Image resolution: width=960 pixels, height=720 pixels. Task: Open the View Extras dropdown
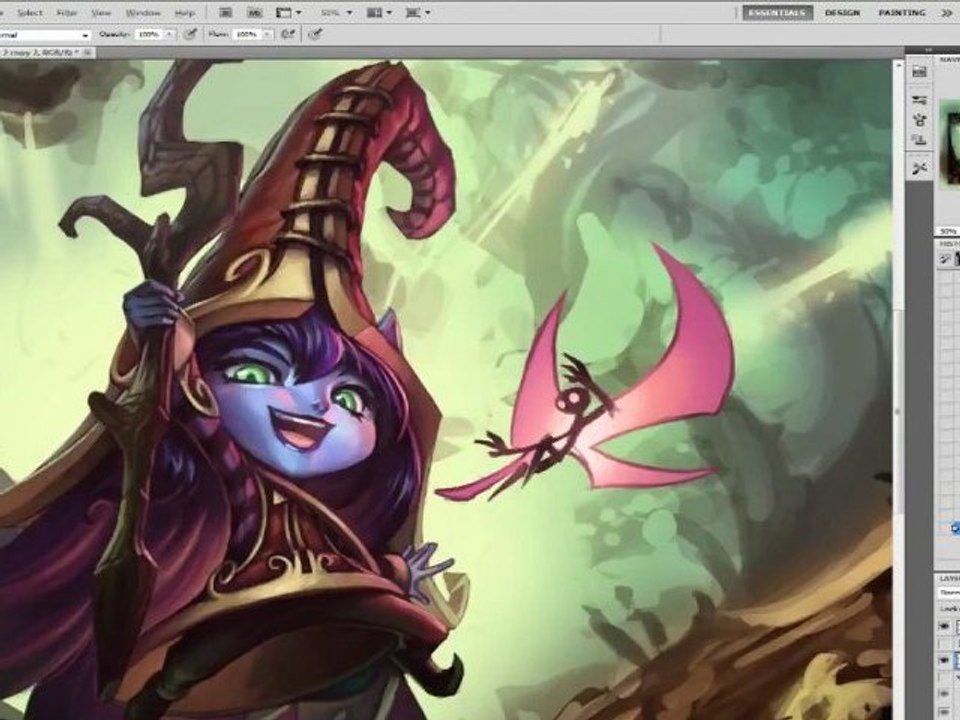(289, 12)
